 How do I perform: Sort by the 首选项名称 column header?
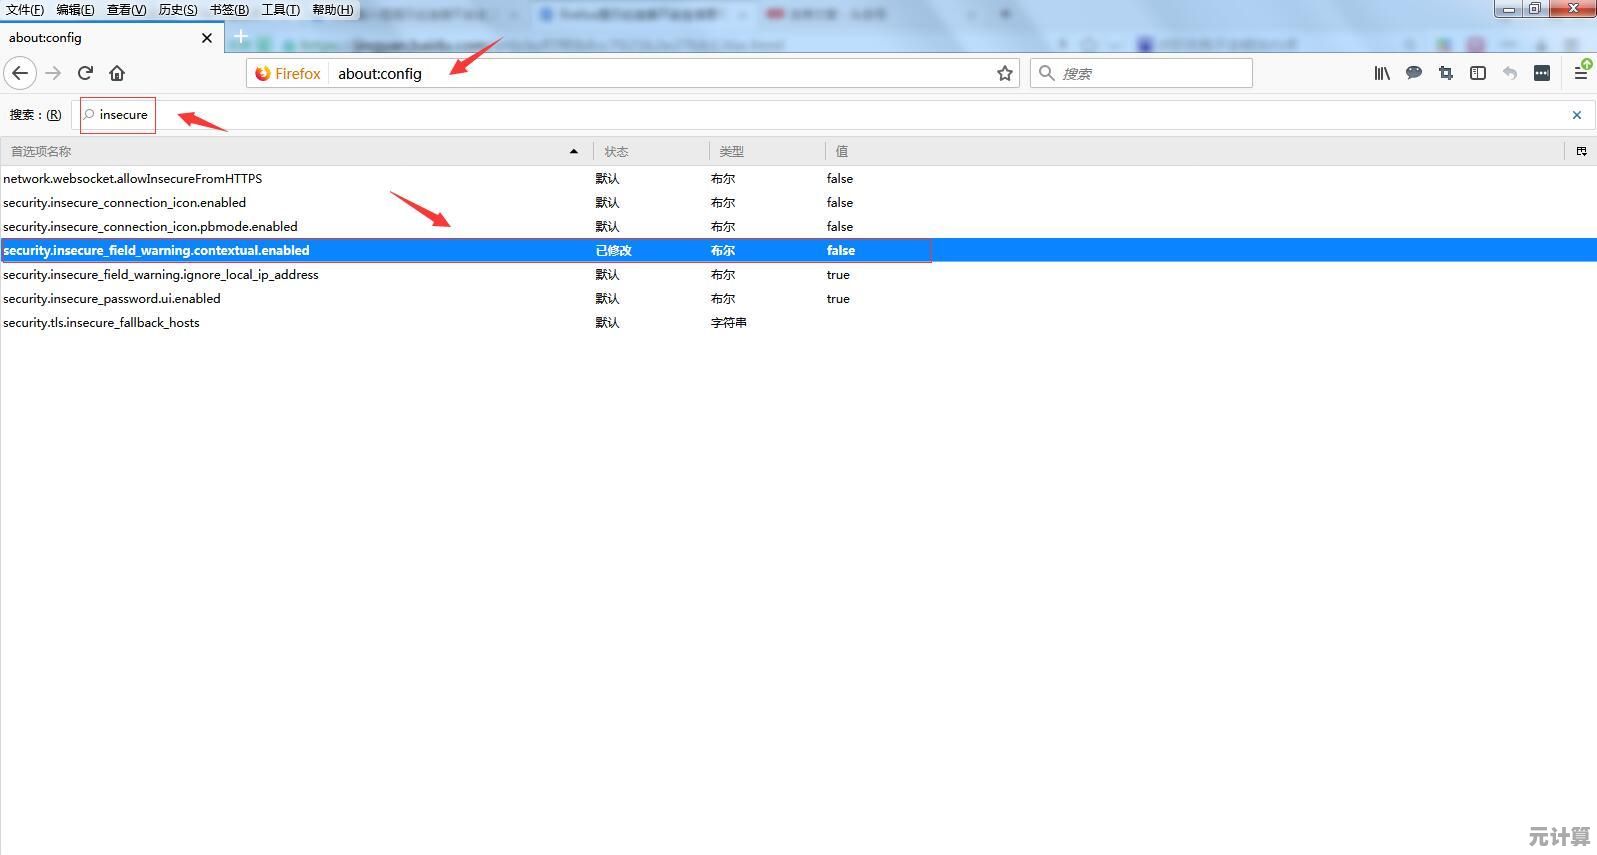point(290,151)
